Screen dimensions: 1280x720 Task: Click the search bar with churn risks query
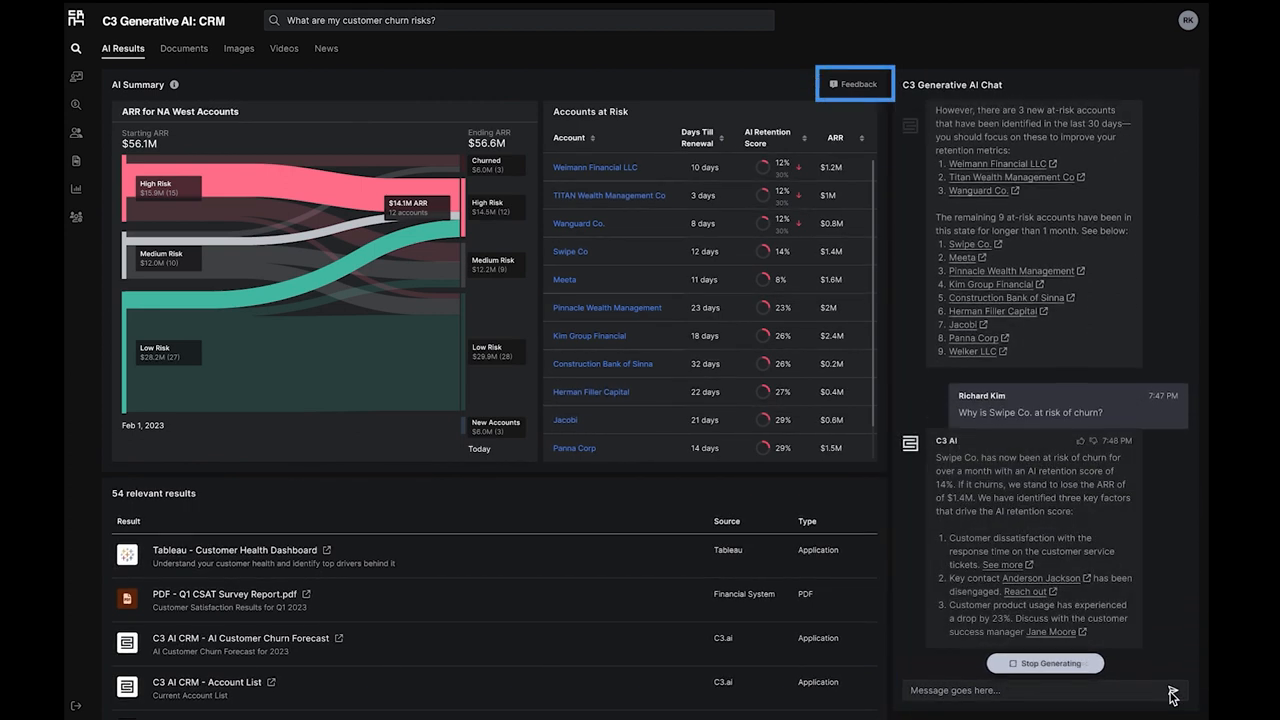[519, 20]
